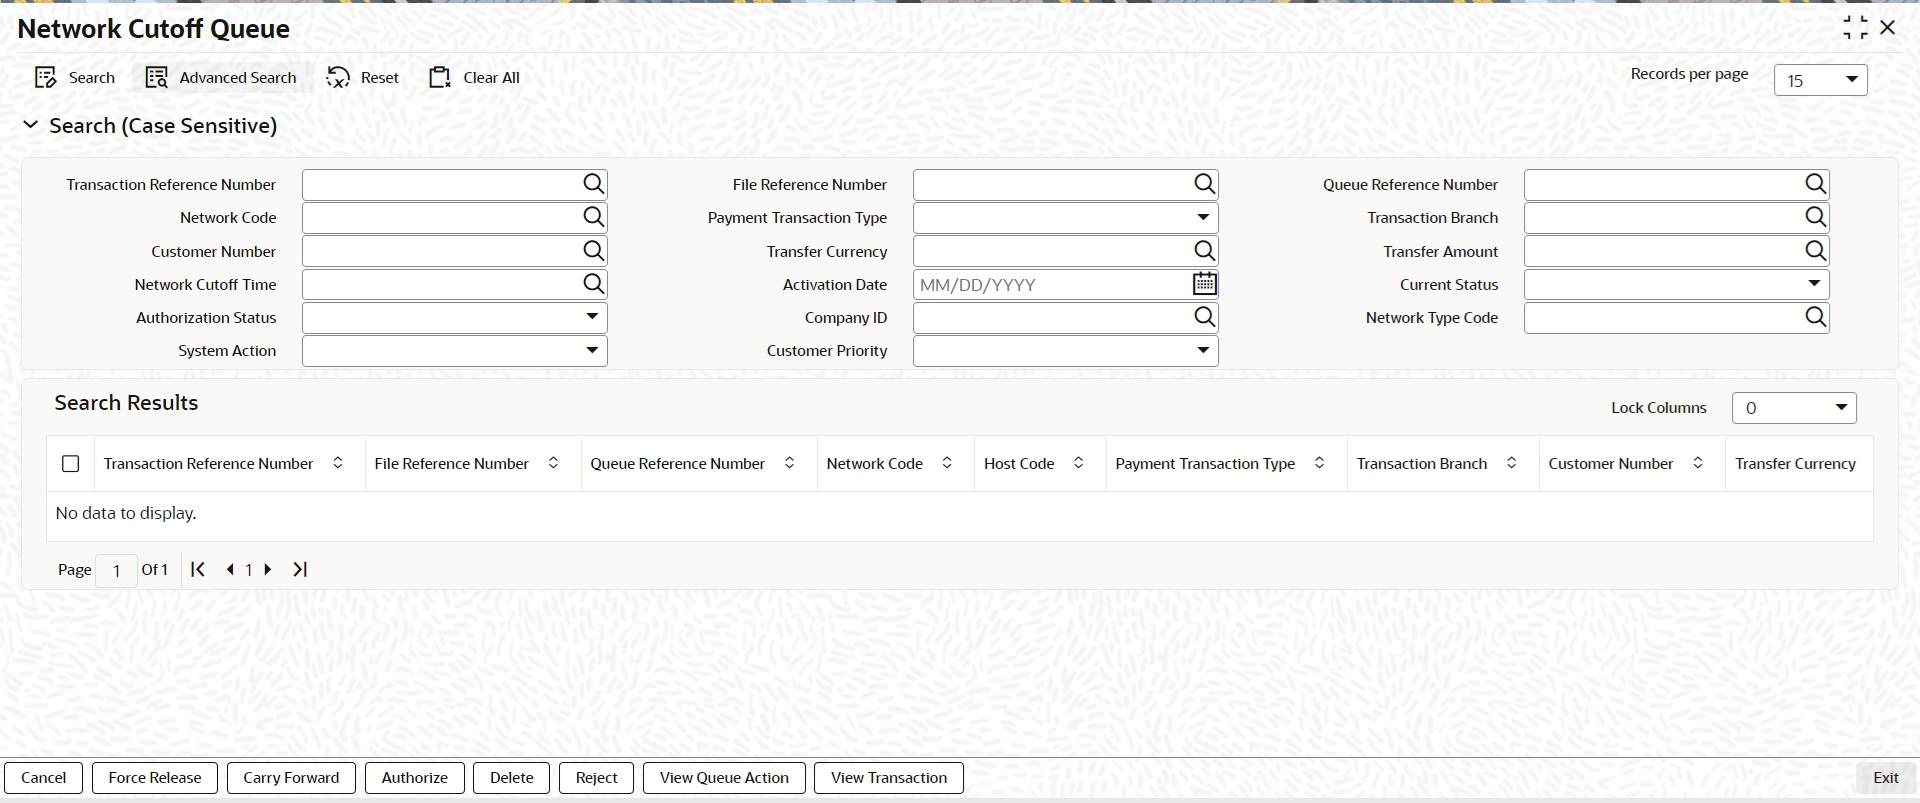Image resolution: width=1920 pixels, height=803 pixels.
Task: Click the Cancel button
Action: click(43, 778)
